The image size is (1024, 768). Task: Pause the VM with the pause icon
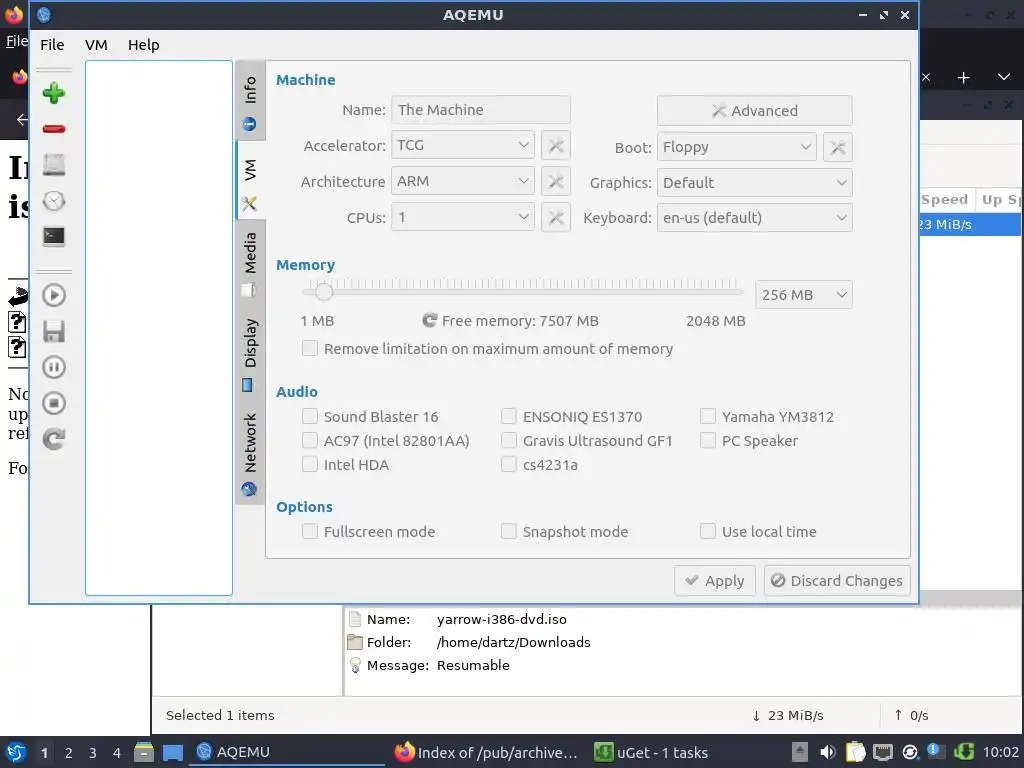tap(54, 367)
